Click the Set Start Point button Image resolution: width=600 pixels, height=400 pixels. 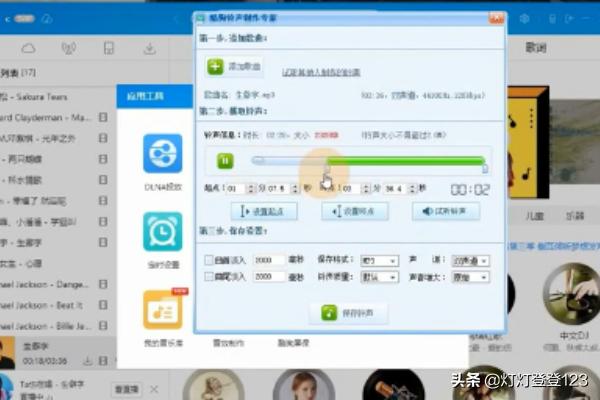(x=264, y=211)
